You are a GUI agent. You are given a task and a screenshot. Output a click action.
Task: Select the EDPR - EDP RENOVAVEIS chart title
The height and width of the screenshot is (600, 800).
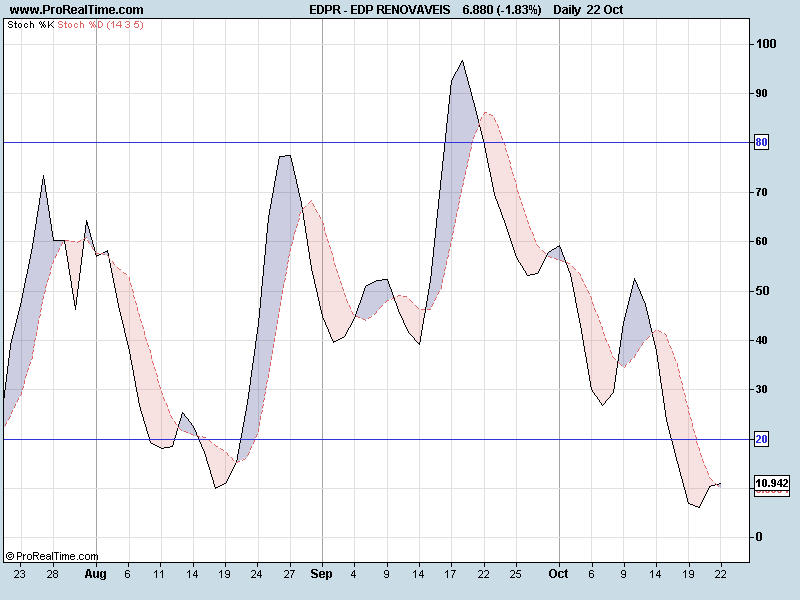(x=380, y=10)
